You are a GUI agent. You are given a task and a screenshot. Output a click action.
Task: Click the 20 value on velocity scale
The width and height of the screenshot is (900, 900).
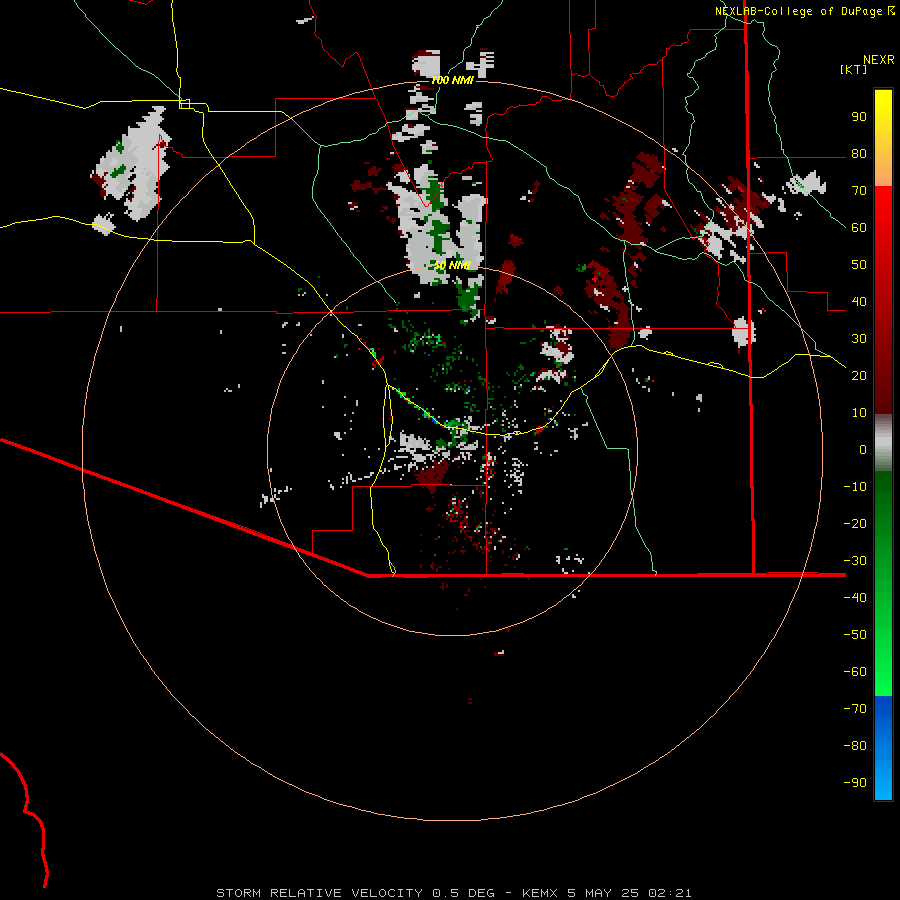pos(859,375)
